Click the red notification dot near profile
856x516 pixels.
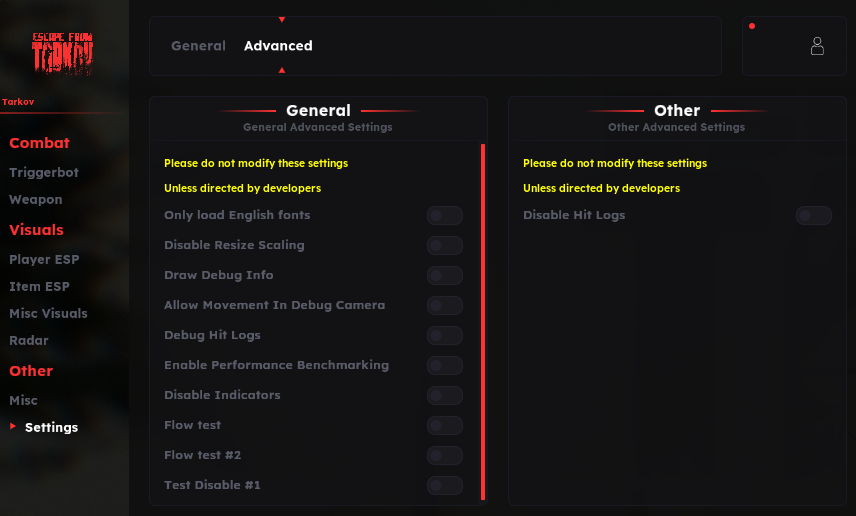(752, 26)
